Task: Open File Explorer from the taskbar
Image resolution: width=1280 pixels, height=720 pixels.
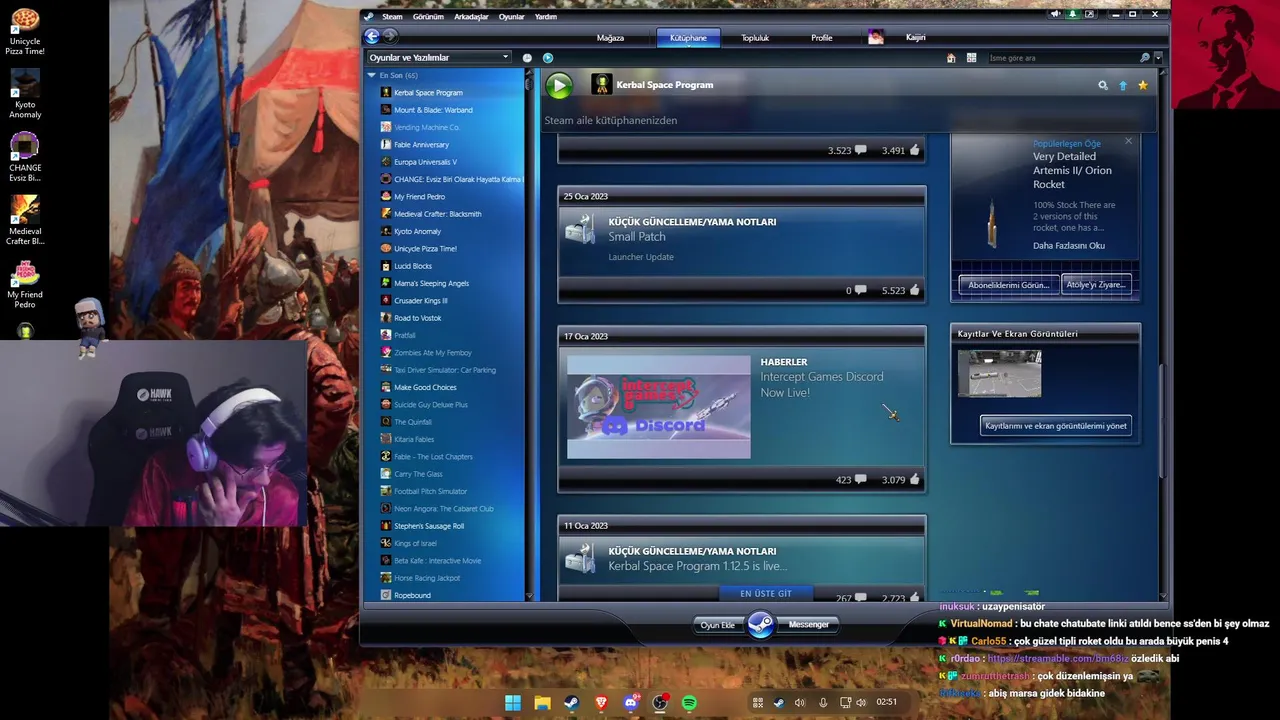Action: 542,703
